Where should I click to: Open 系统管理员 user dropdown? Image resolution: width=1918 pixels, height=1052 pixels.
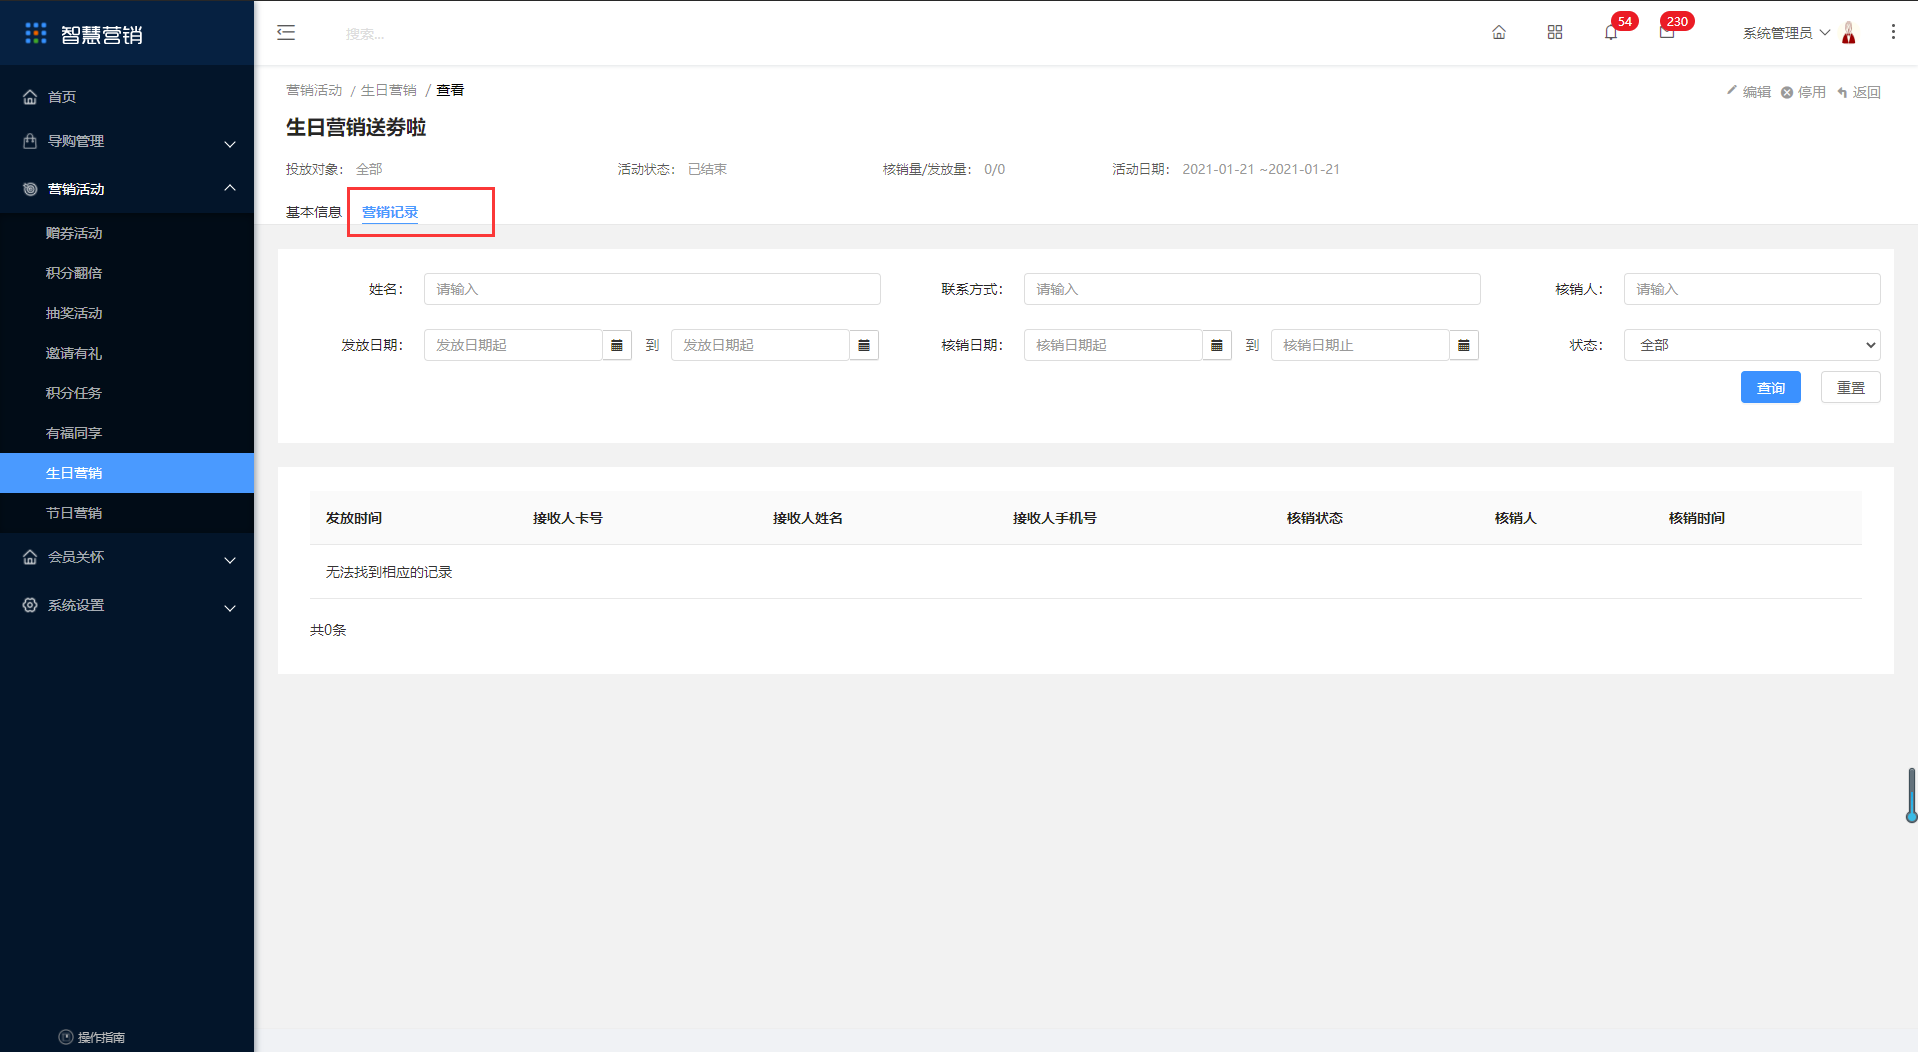pos(1786,33)
